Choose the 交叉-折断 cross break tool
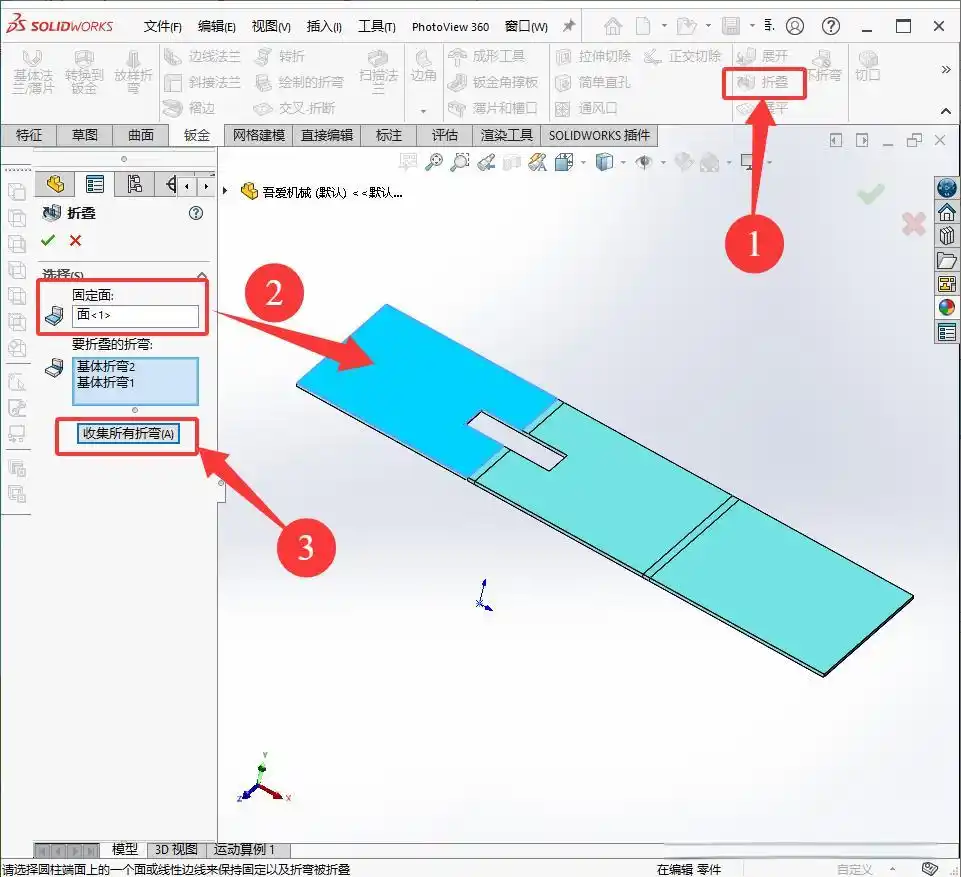This screenshot has width=961, height=877. [x=294, y=108]
